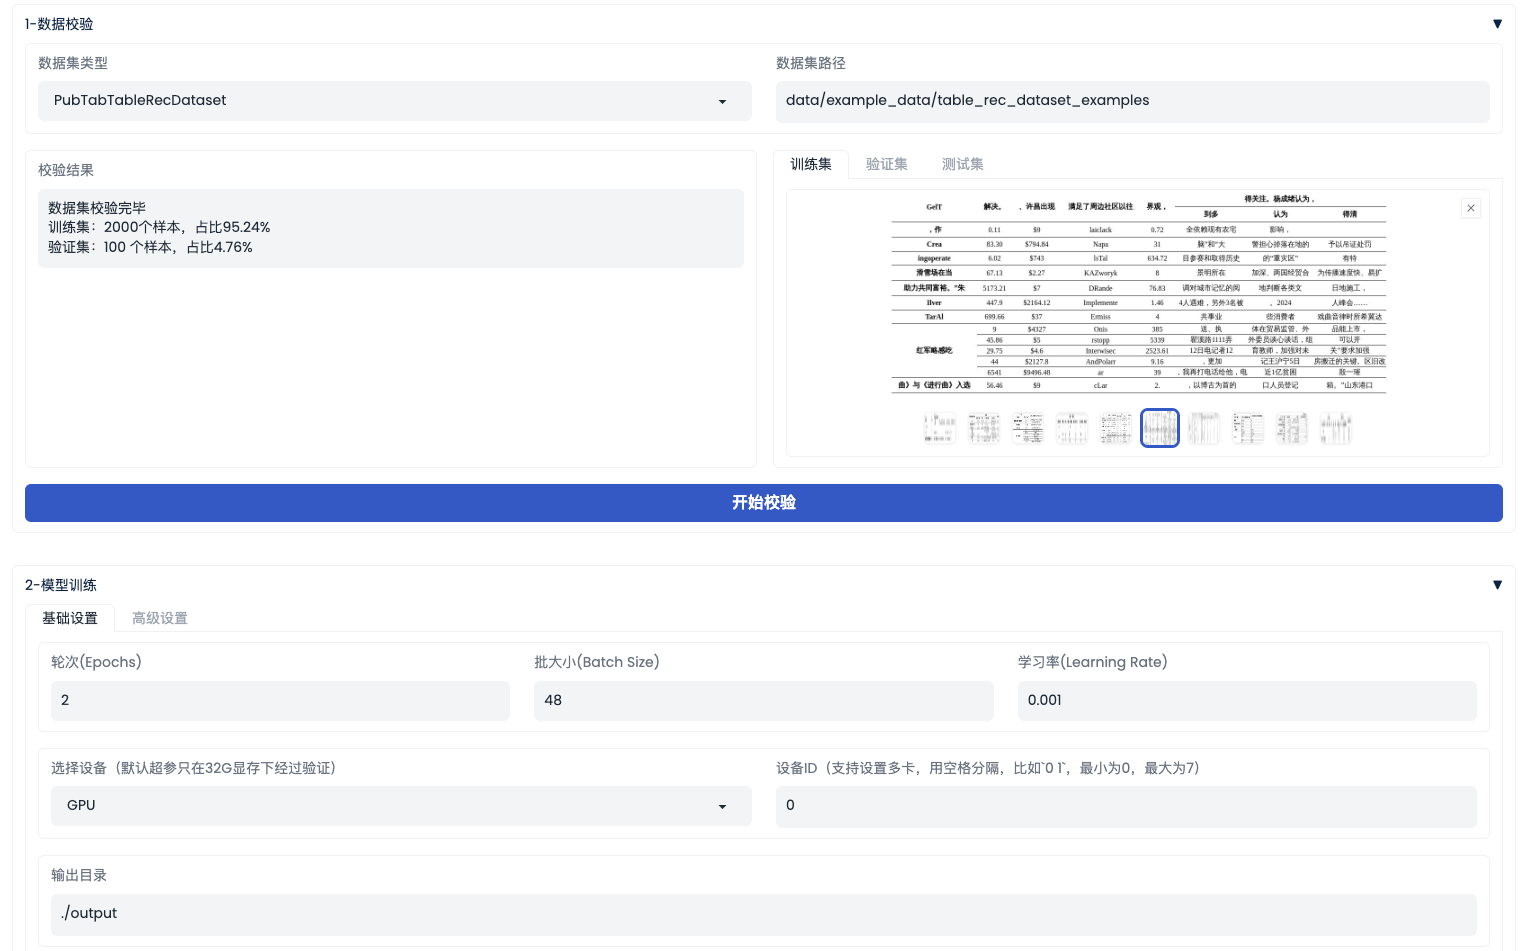Click the dataset path input field
1533x951 pixels.
click(1131, 101)
